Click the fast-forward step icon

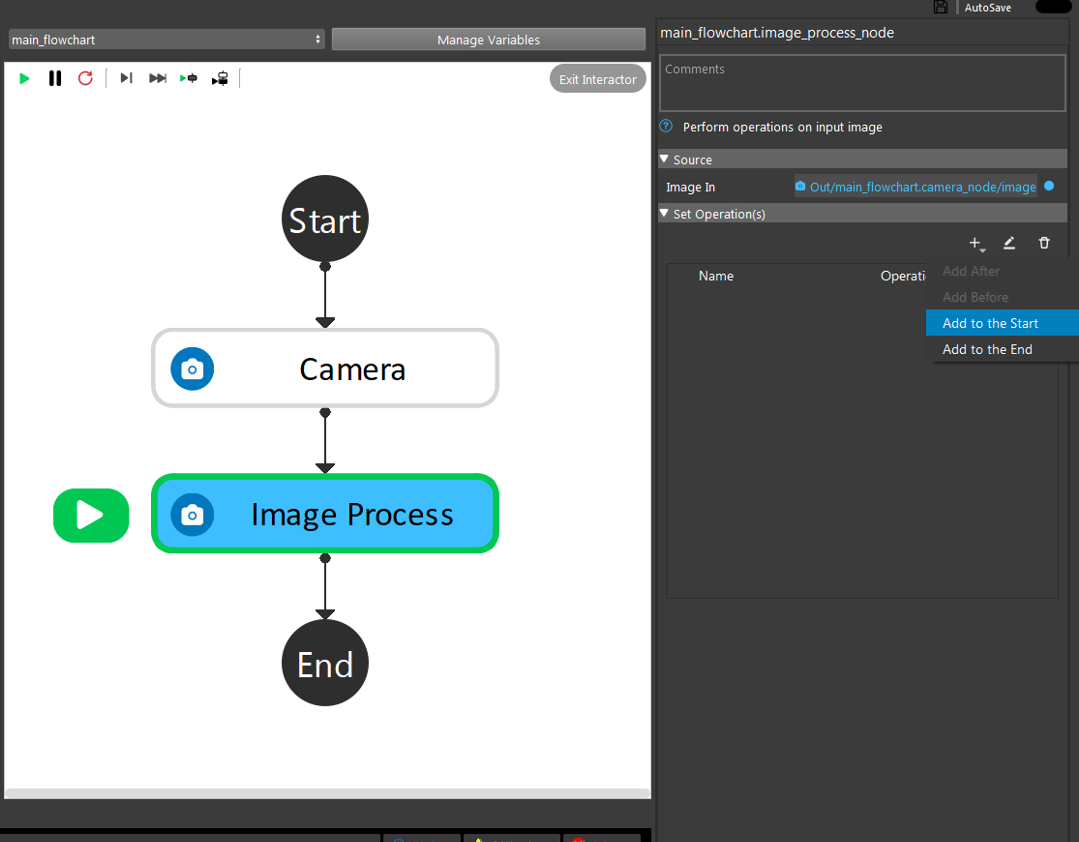coord(158,78)
